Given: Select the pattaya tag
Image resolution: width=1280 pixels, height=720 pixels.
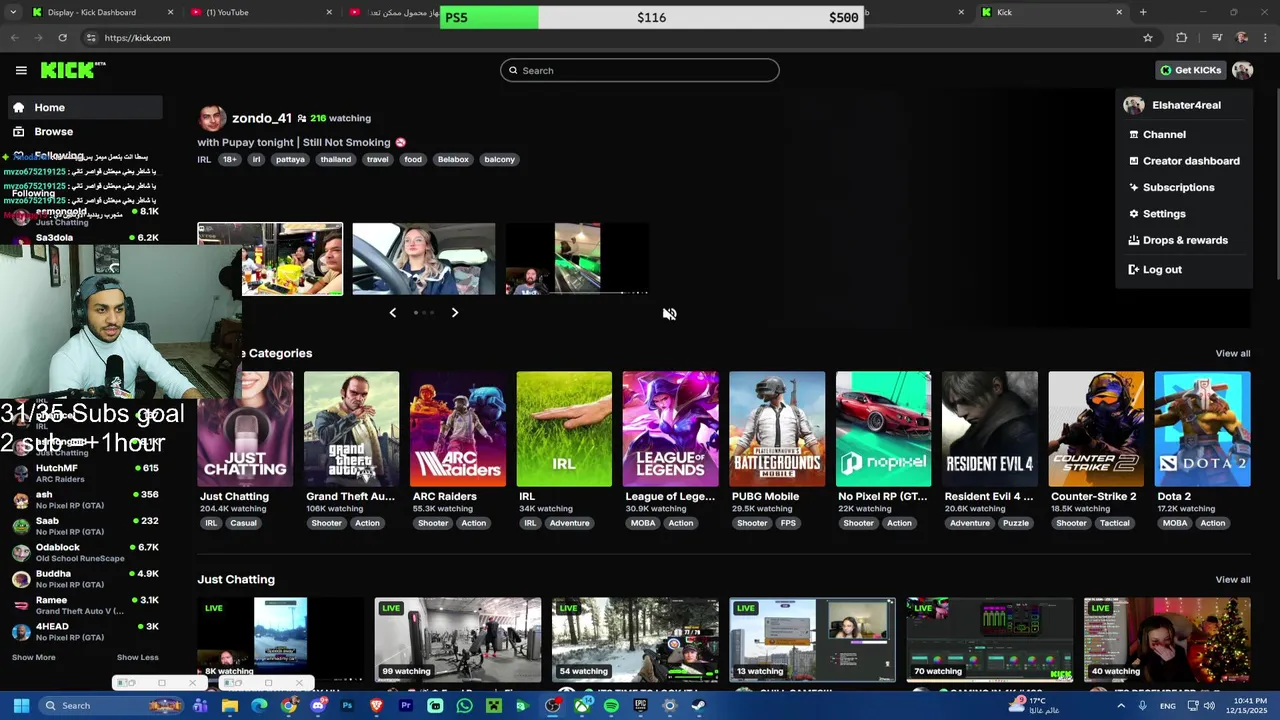Looking at the screenshot, I should pyautogui.click(x=290, y=159).
